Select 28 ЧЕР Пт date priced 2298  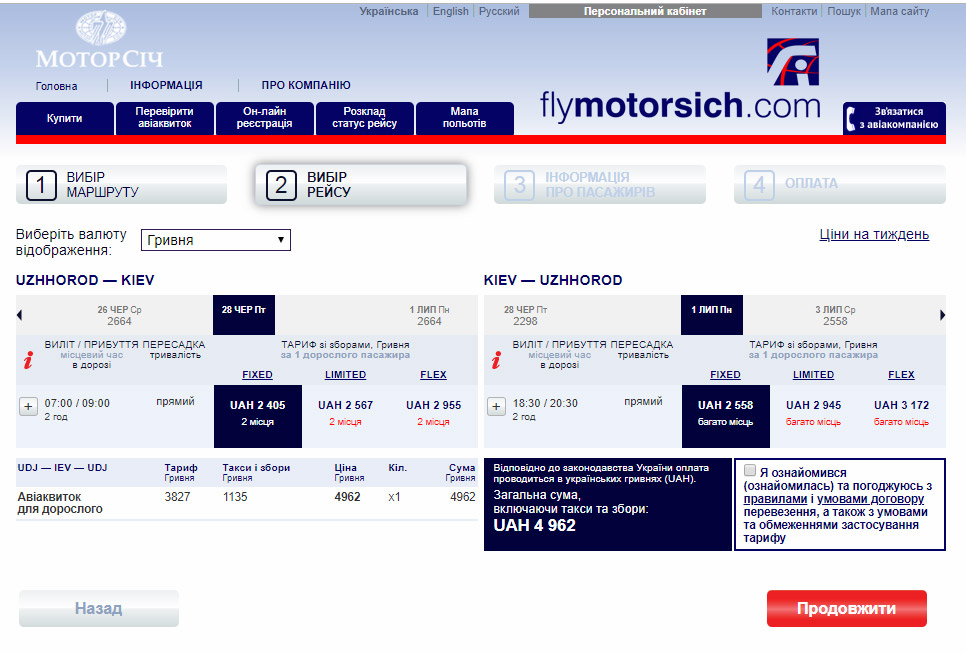pyautogui.click(x=526, y=315)
